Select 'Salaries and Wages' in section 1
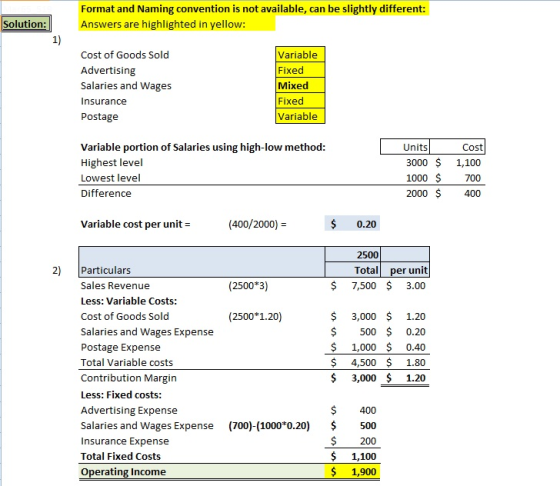This screenshot has width=560, height=486. click(x=126, y=86)
